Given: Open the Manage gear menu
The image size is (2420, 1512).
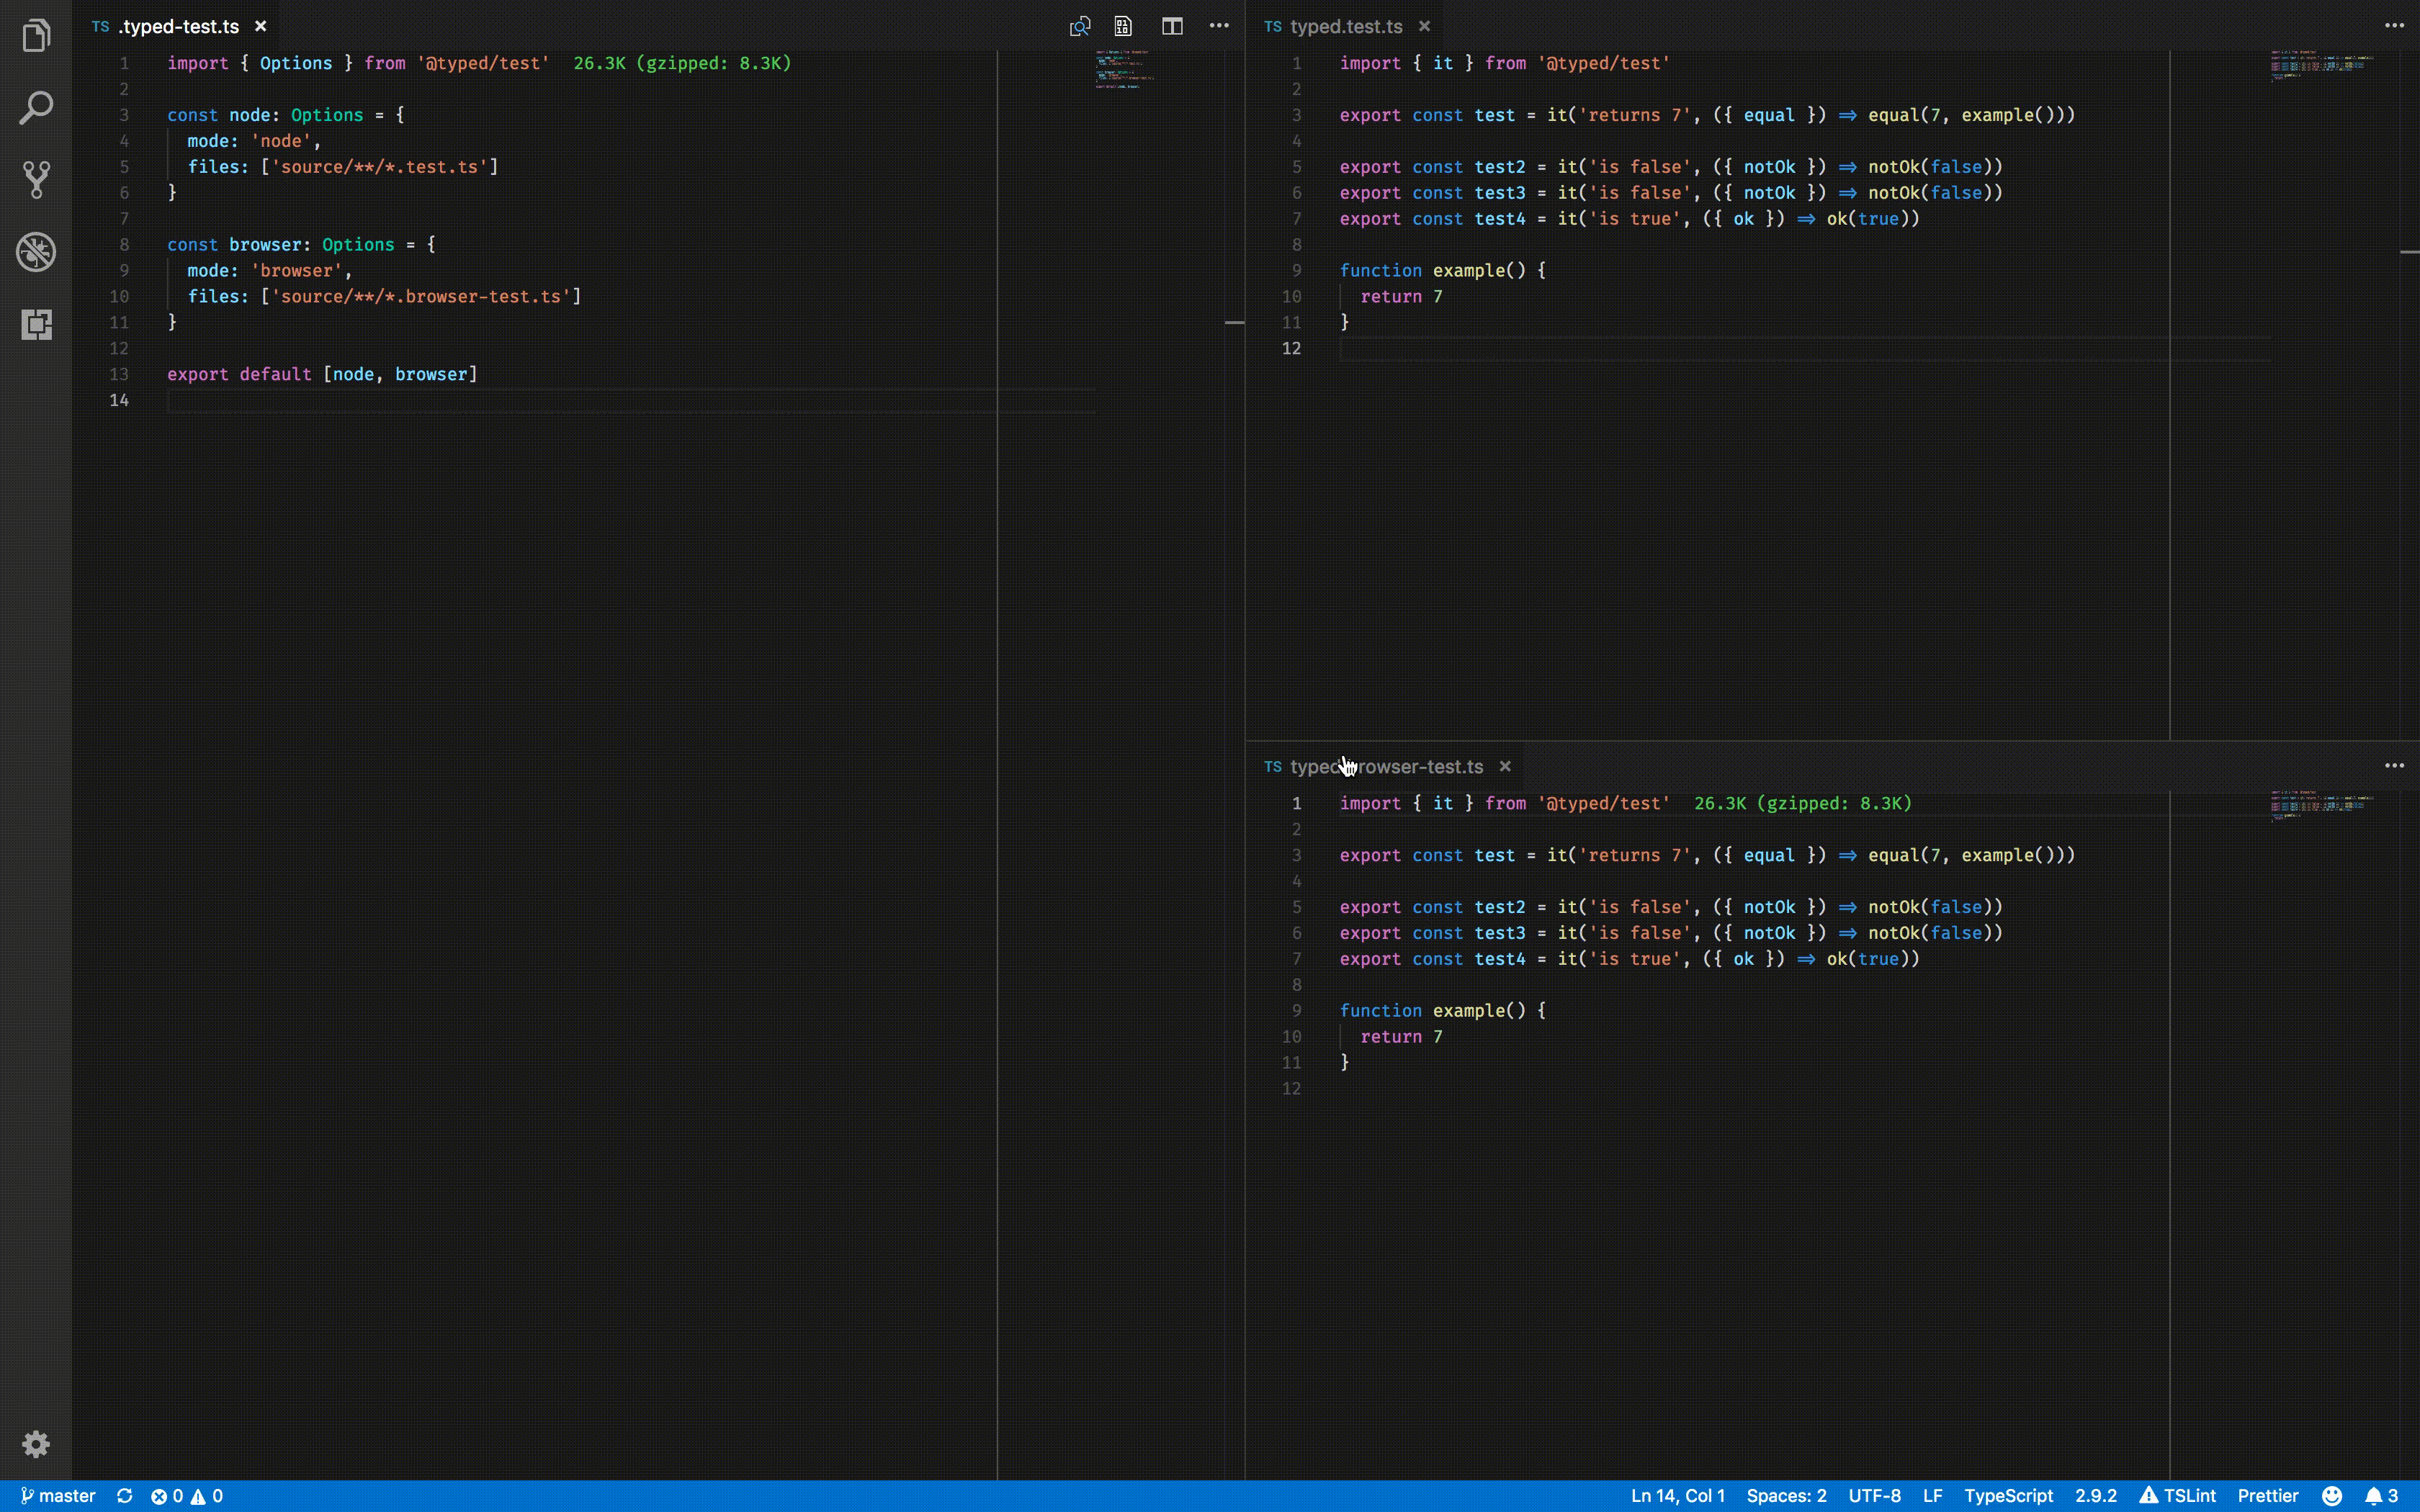Looking at the screenshot, I should 36,1444.
